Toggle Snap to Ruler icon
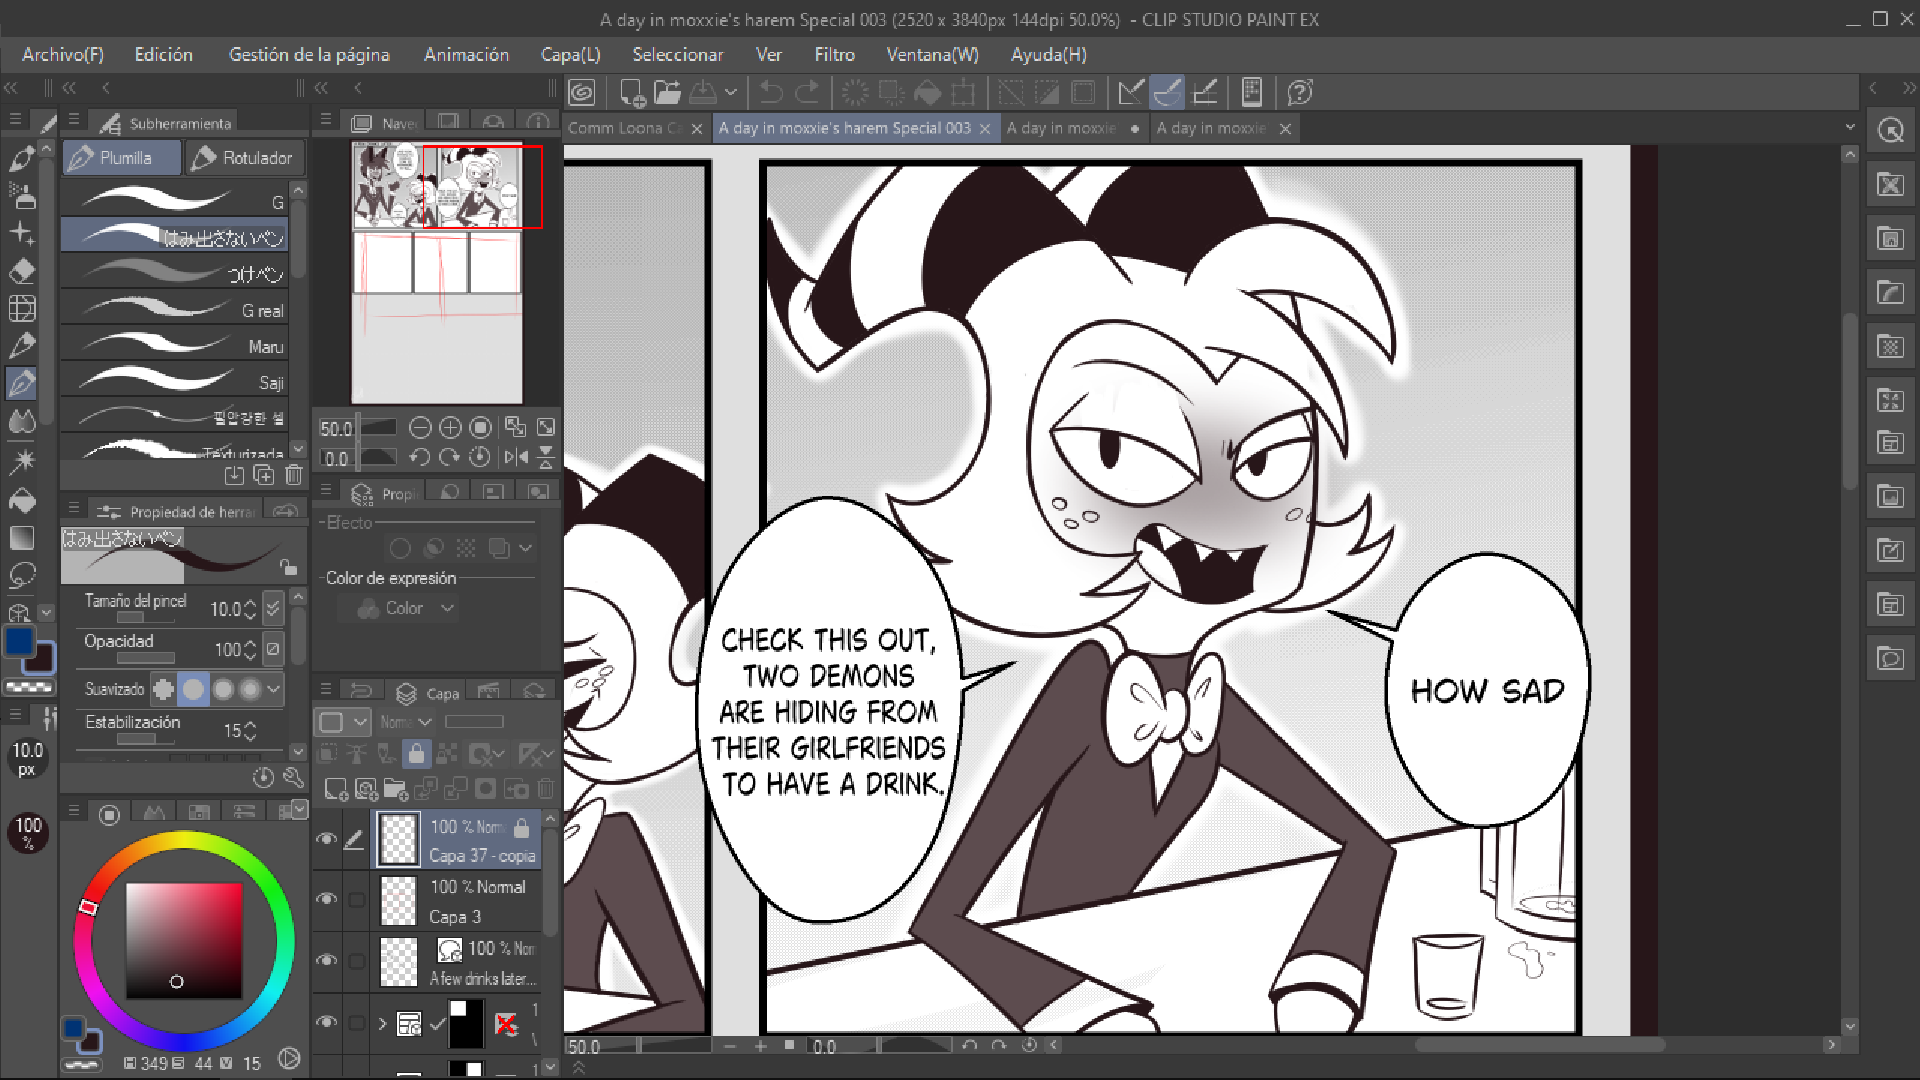Viewport: 1920px width, 1080px height. pos(1131,93)
